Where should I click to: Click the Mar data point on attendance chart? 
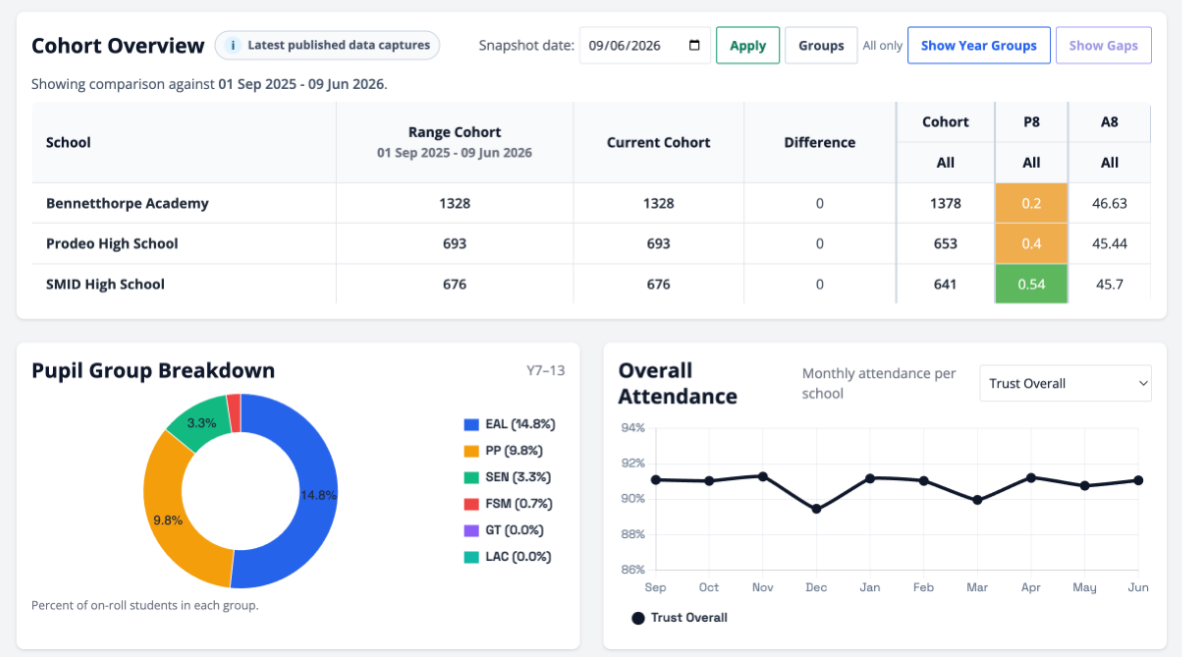977,500
